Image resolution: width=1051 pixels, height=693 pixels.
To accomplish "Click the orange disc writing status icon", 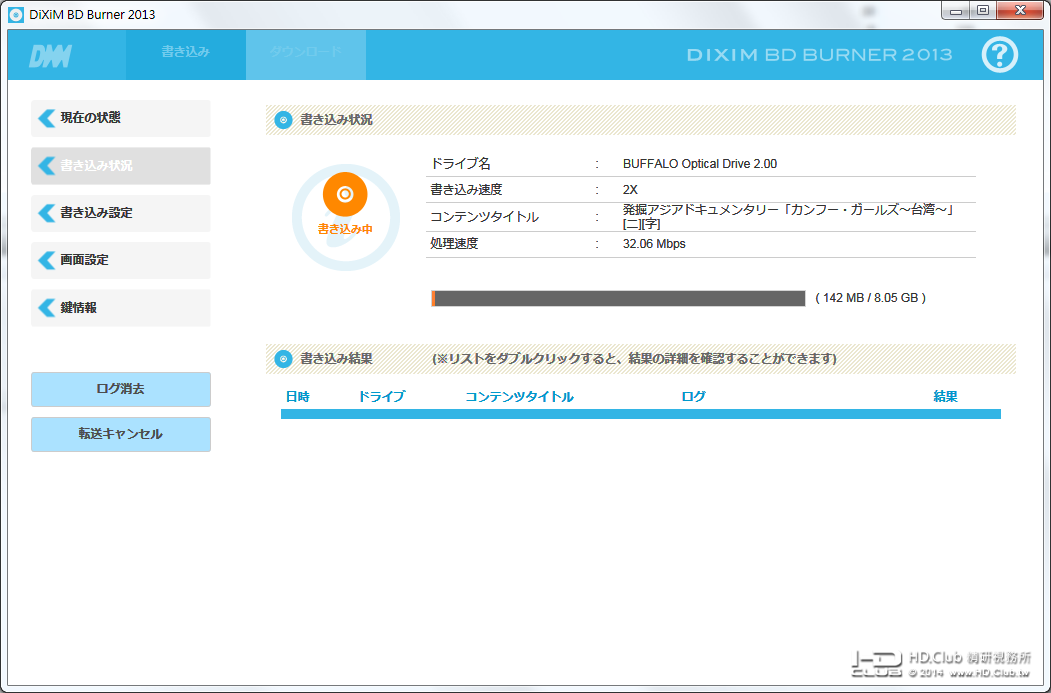I will click(345, 194).
